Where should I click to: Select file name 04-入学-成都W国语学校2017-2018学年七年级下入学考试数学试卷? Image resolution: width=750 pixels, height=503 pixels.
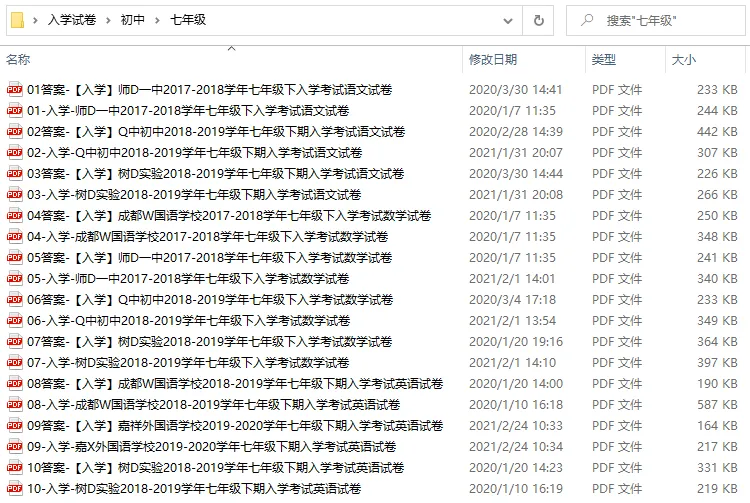click(208, 237)
